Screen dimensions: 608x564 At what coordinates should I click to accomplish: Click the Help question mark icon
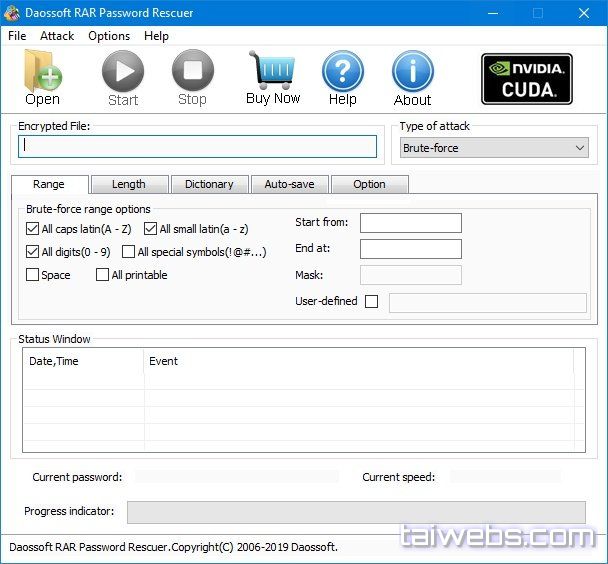pos(342,72)
